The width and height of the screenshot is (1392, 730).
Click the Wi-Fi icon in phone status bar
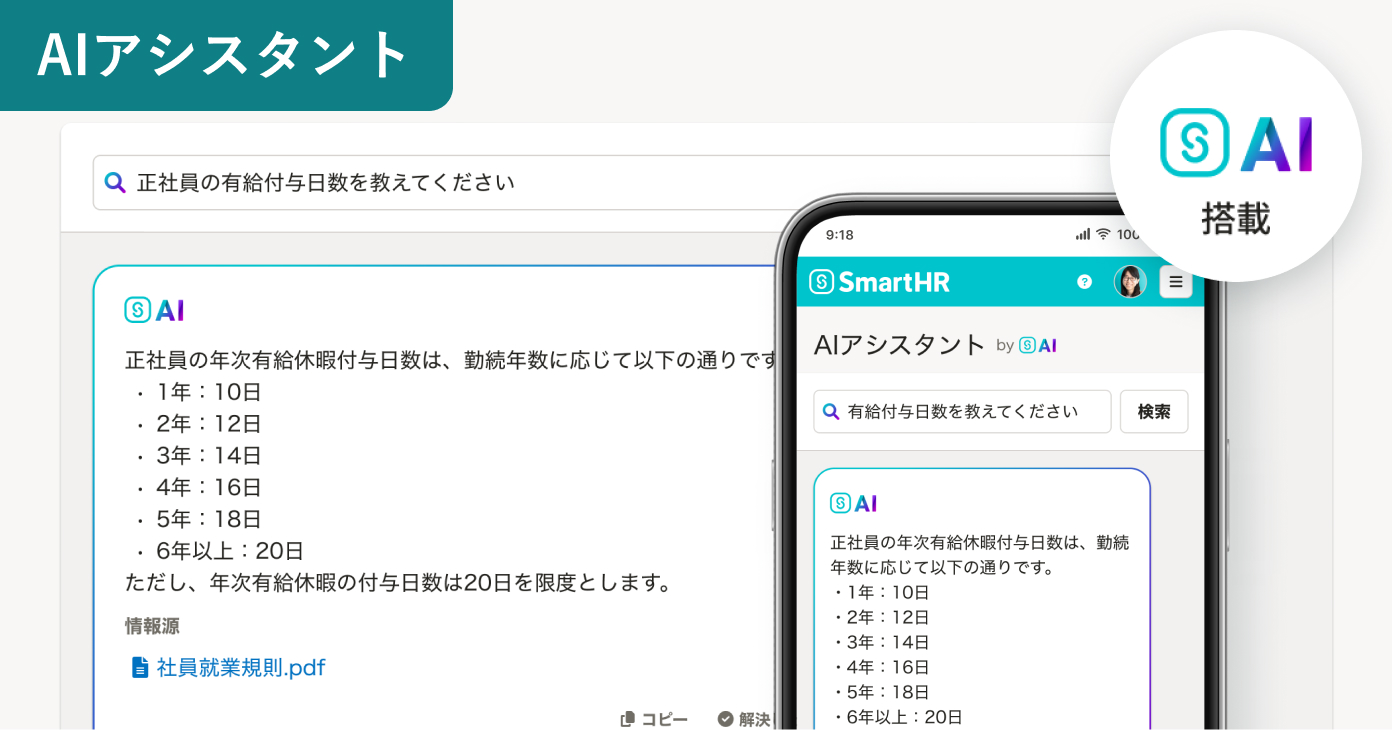(1103, 234)
